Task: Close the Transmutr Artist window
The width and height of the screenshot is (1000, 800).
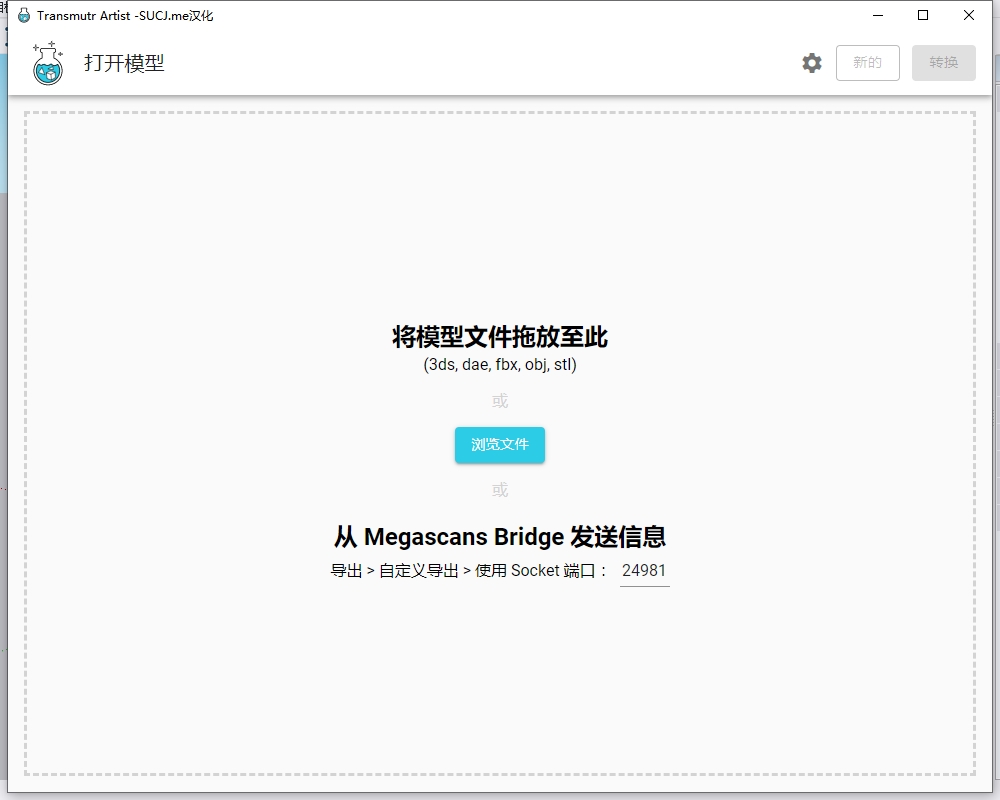Action: pyautogui.click(x=969, y=15)
